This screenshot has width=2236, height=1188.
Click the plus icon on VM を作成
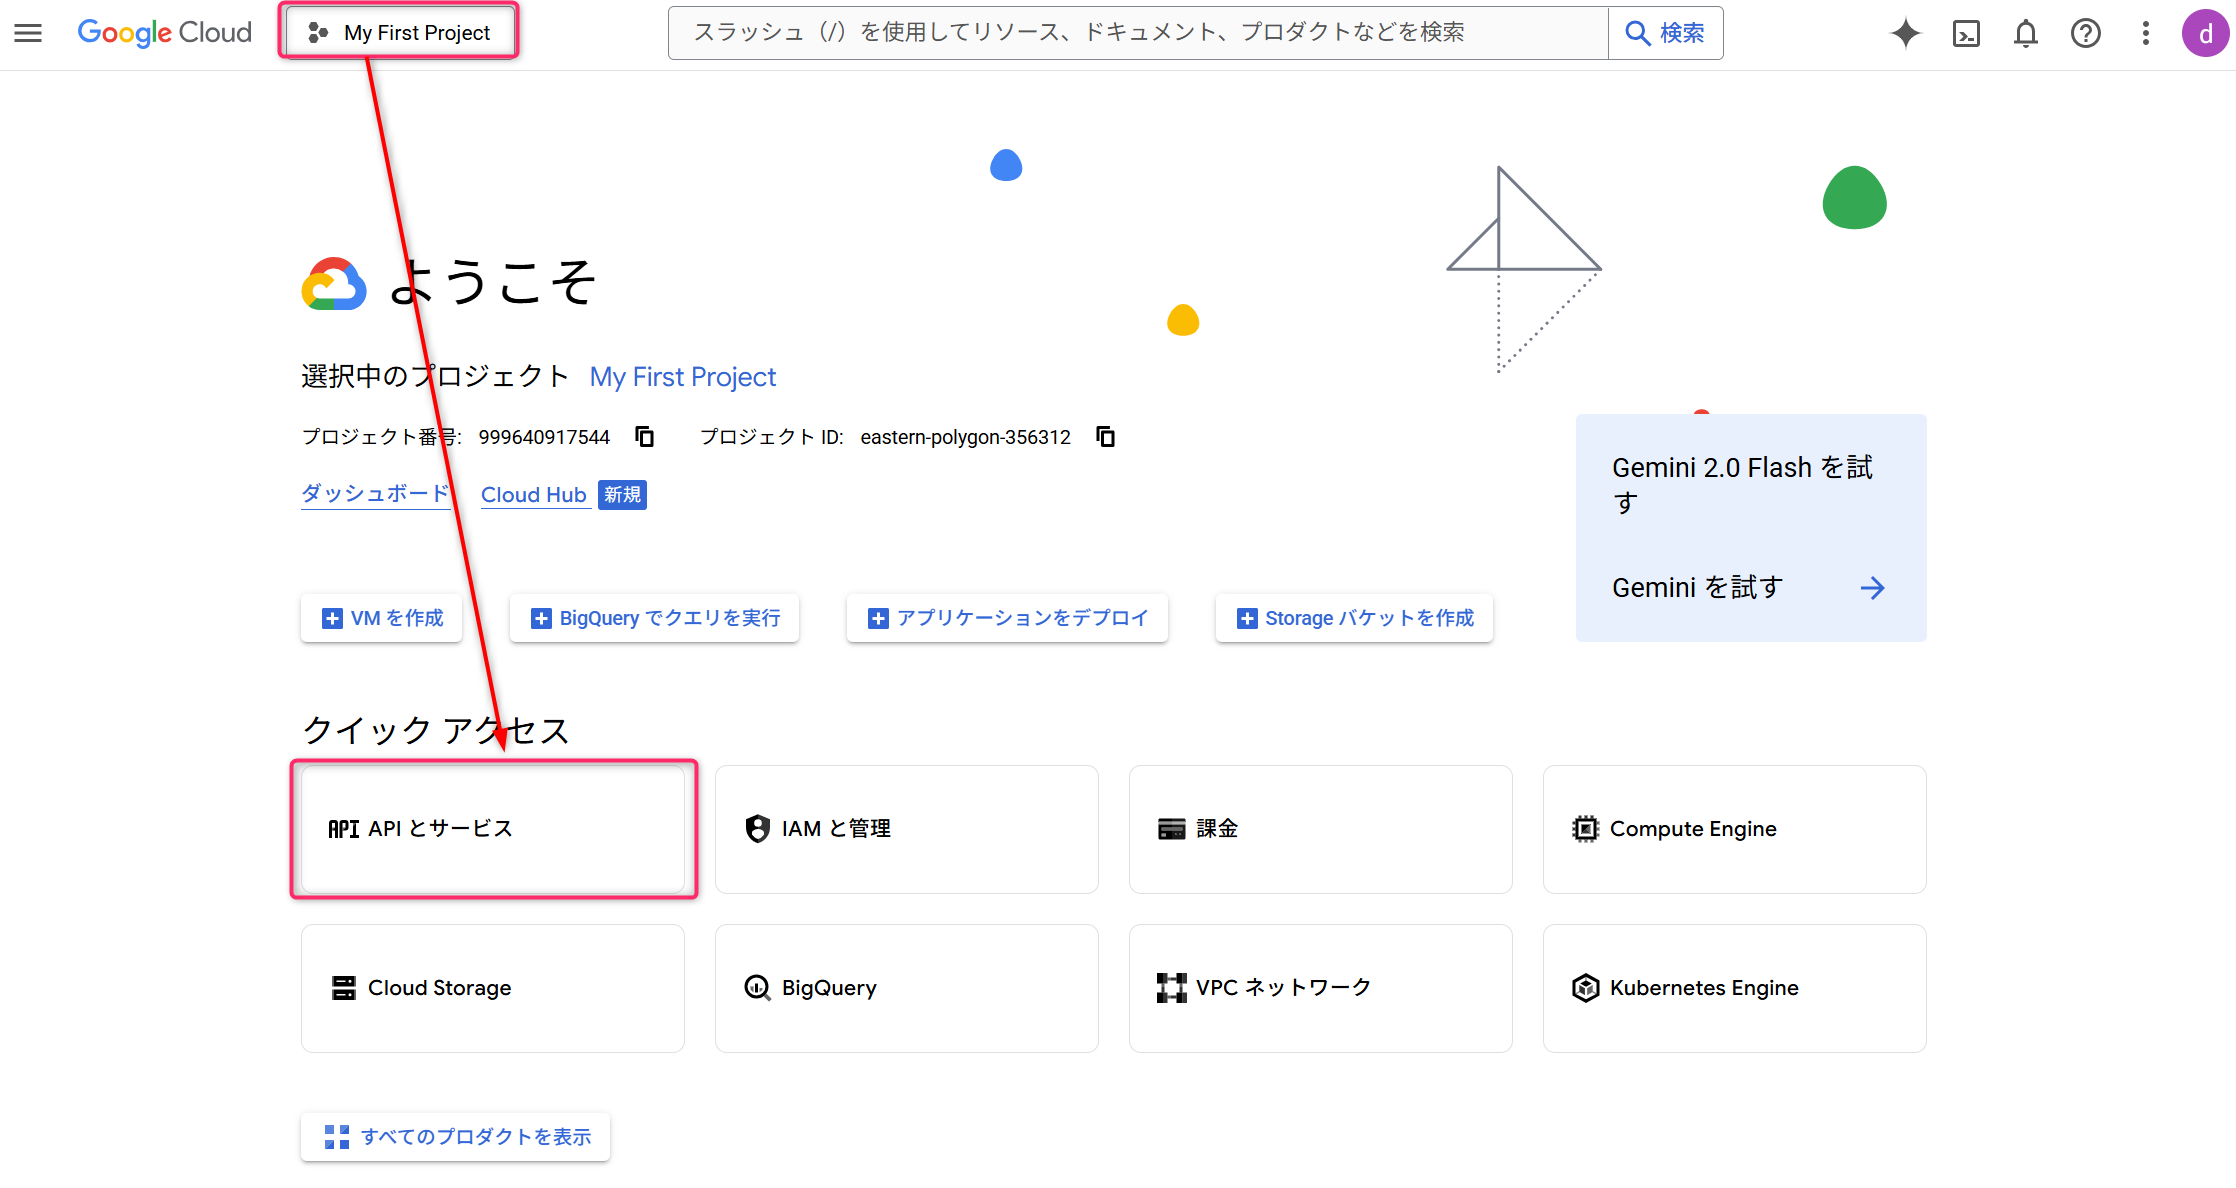pos(332,618)
